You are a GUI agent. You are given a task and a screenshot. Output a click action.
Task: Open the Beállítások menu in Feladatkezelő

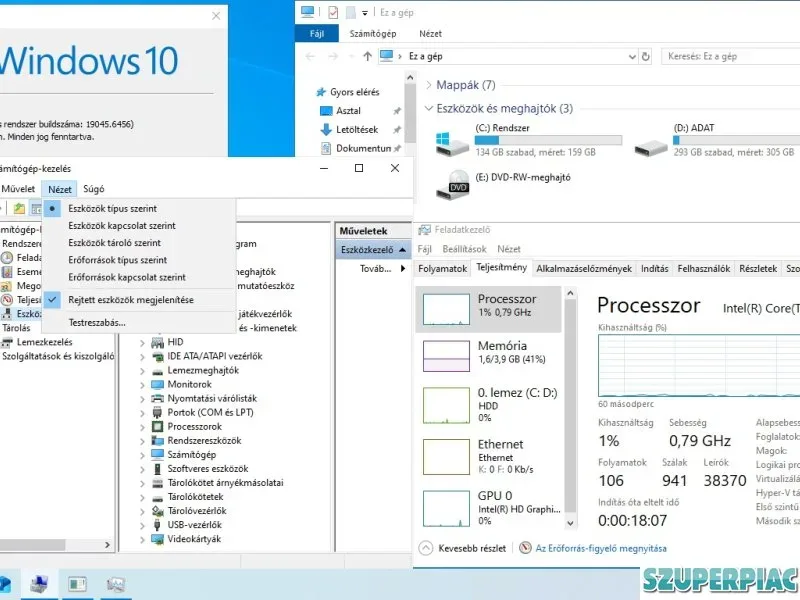(464, 249)
